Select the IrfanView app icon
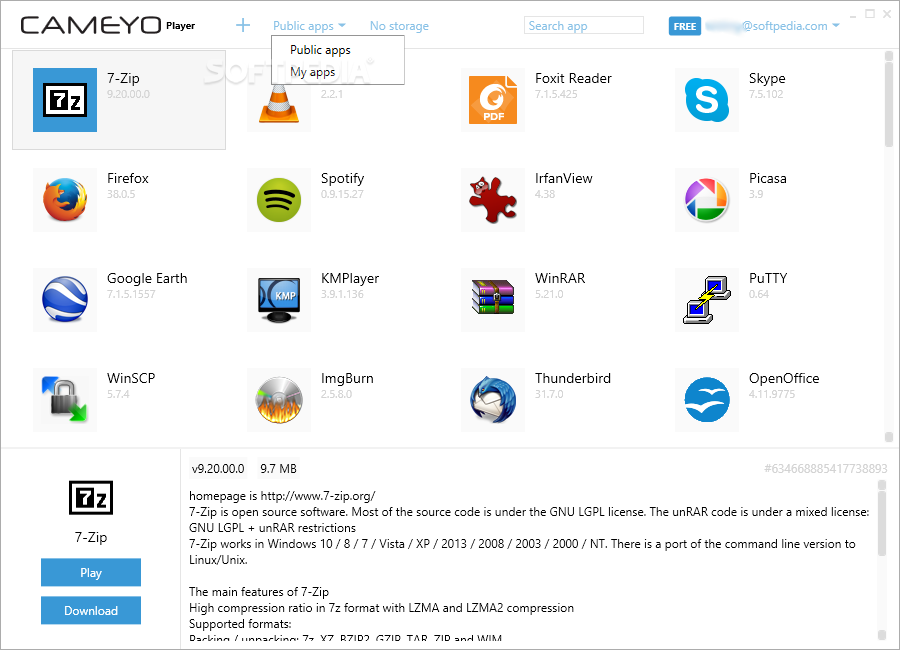The image size is (900, 650). (493, 200)
